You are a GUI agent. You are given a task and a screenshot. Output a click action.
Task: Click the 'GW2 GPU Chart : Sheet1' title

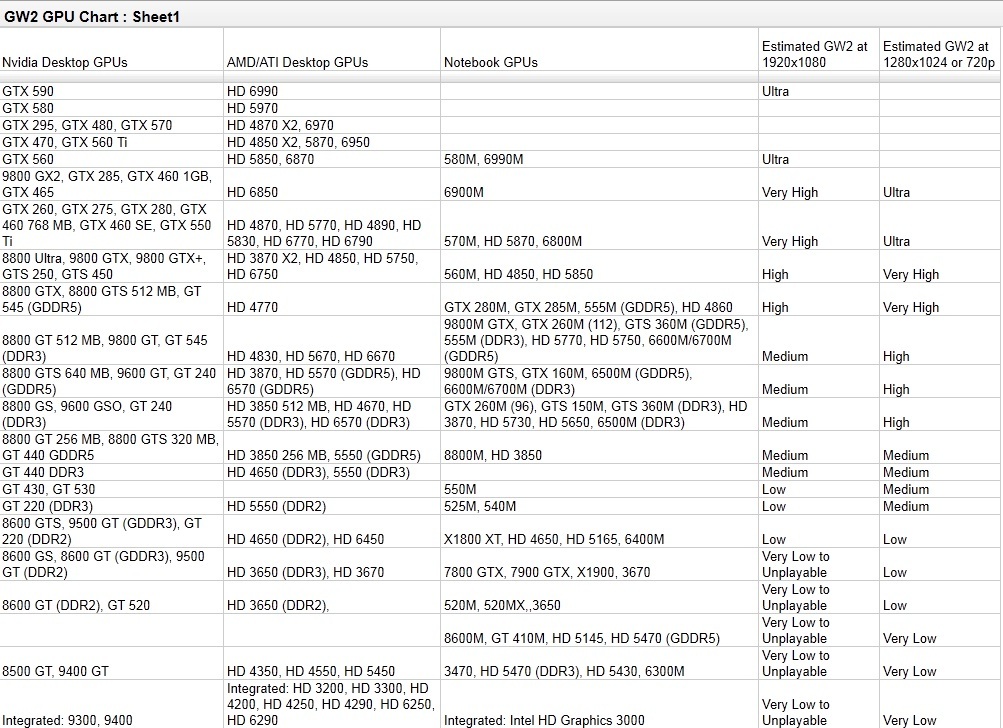pos(91,17)
